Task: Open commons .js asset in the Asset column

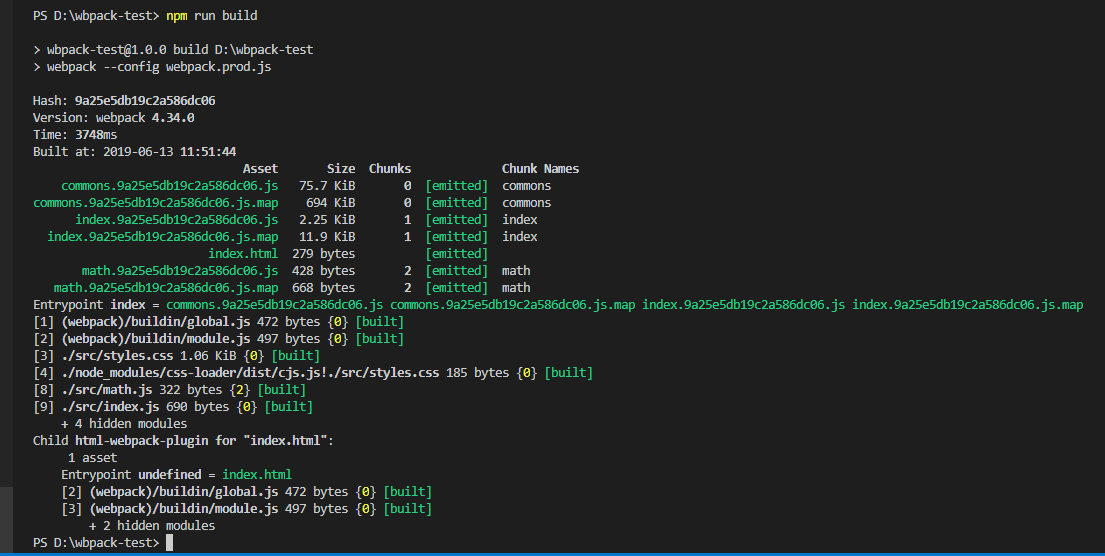Action: click(x=170, y=185)
